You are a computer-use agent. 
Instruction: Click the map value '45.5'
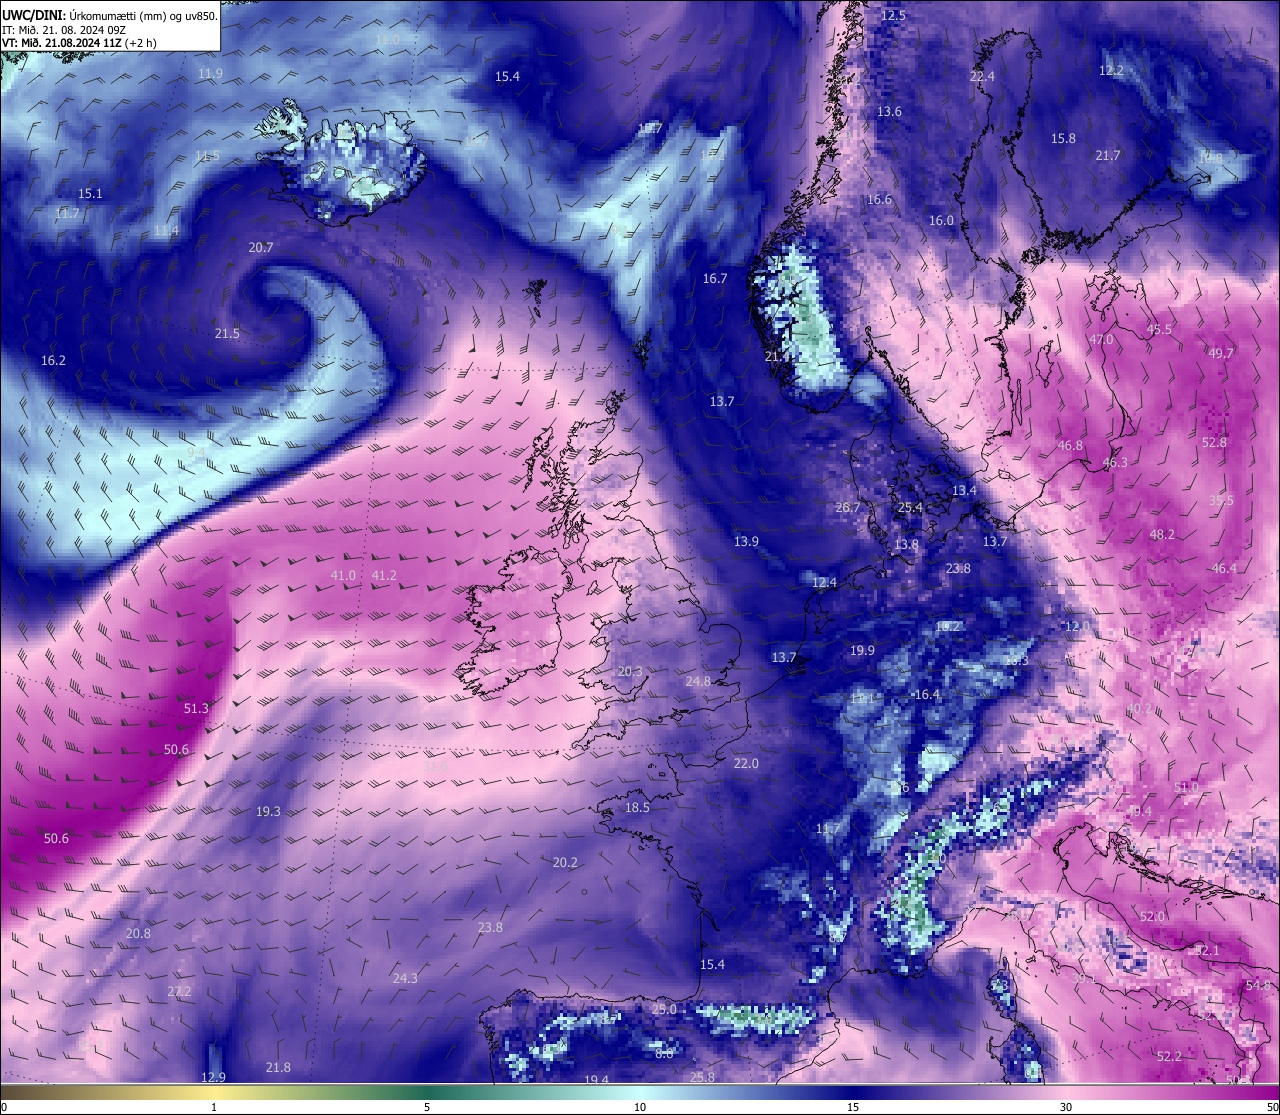(x=1159, y=330)
